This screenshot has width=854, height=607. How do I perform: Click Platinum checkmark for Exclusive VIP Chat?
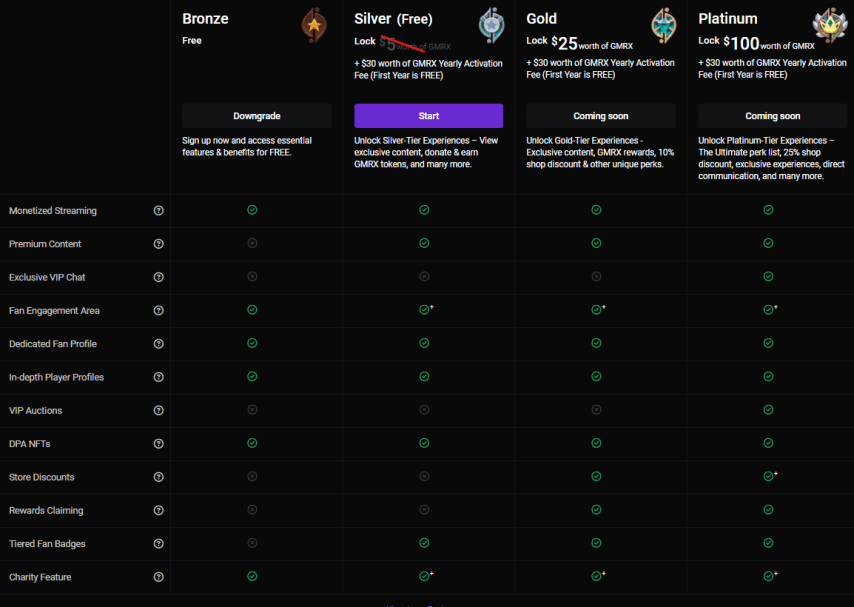pos(768,277)
